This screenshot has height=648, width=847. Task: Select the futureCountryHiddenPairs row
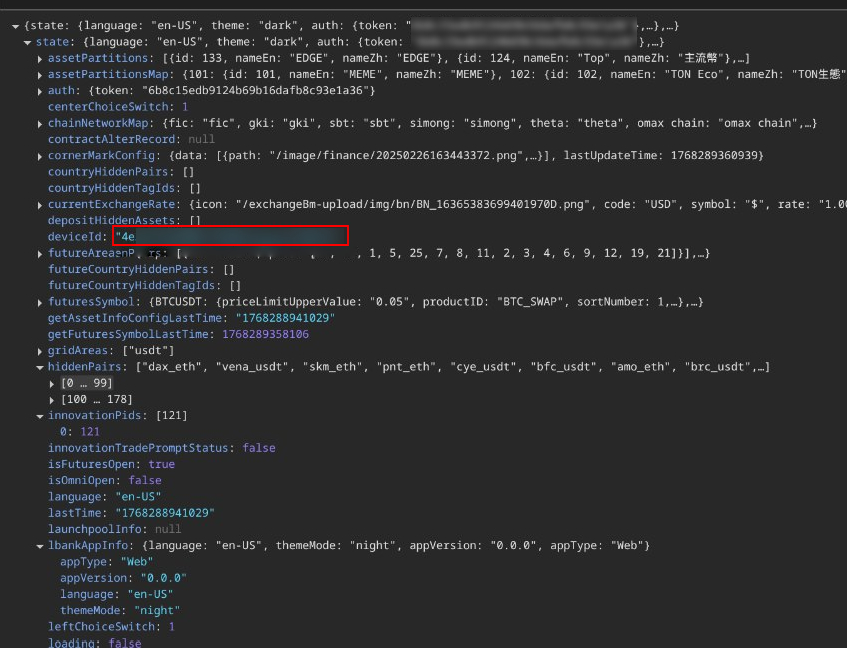[x=141, y=269]
